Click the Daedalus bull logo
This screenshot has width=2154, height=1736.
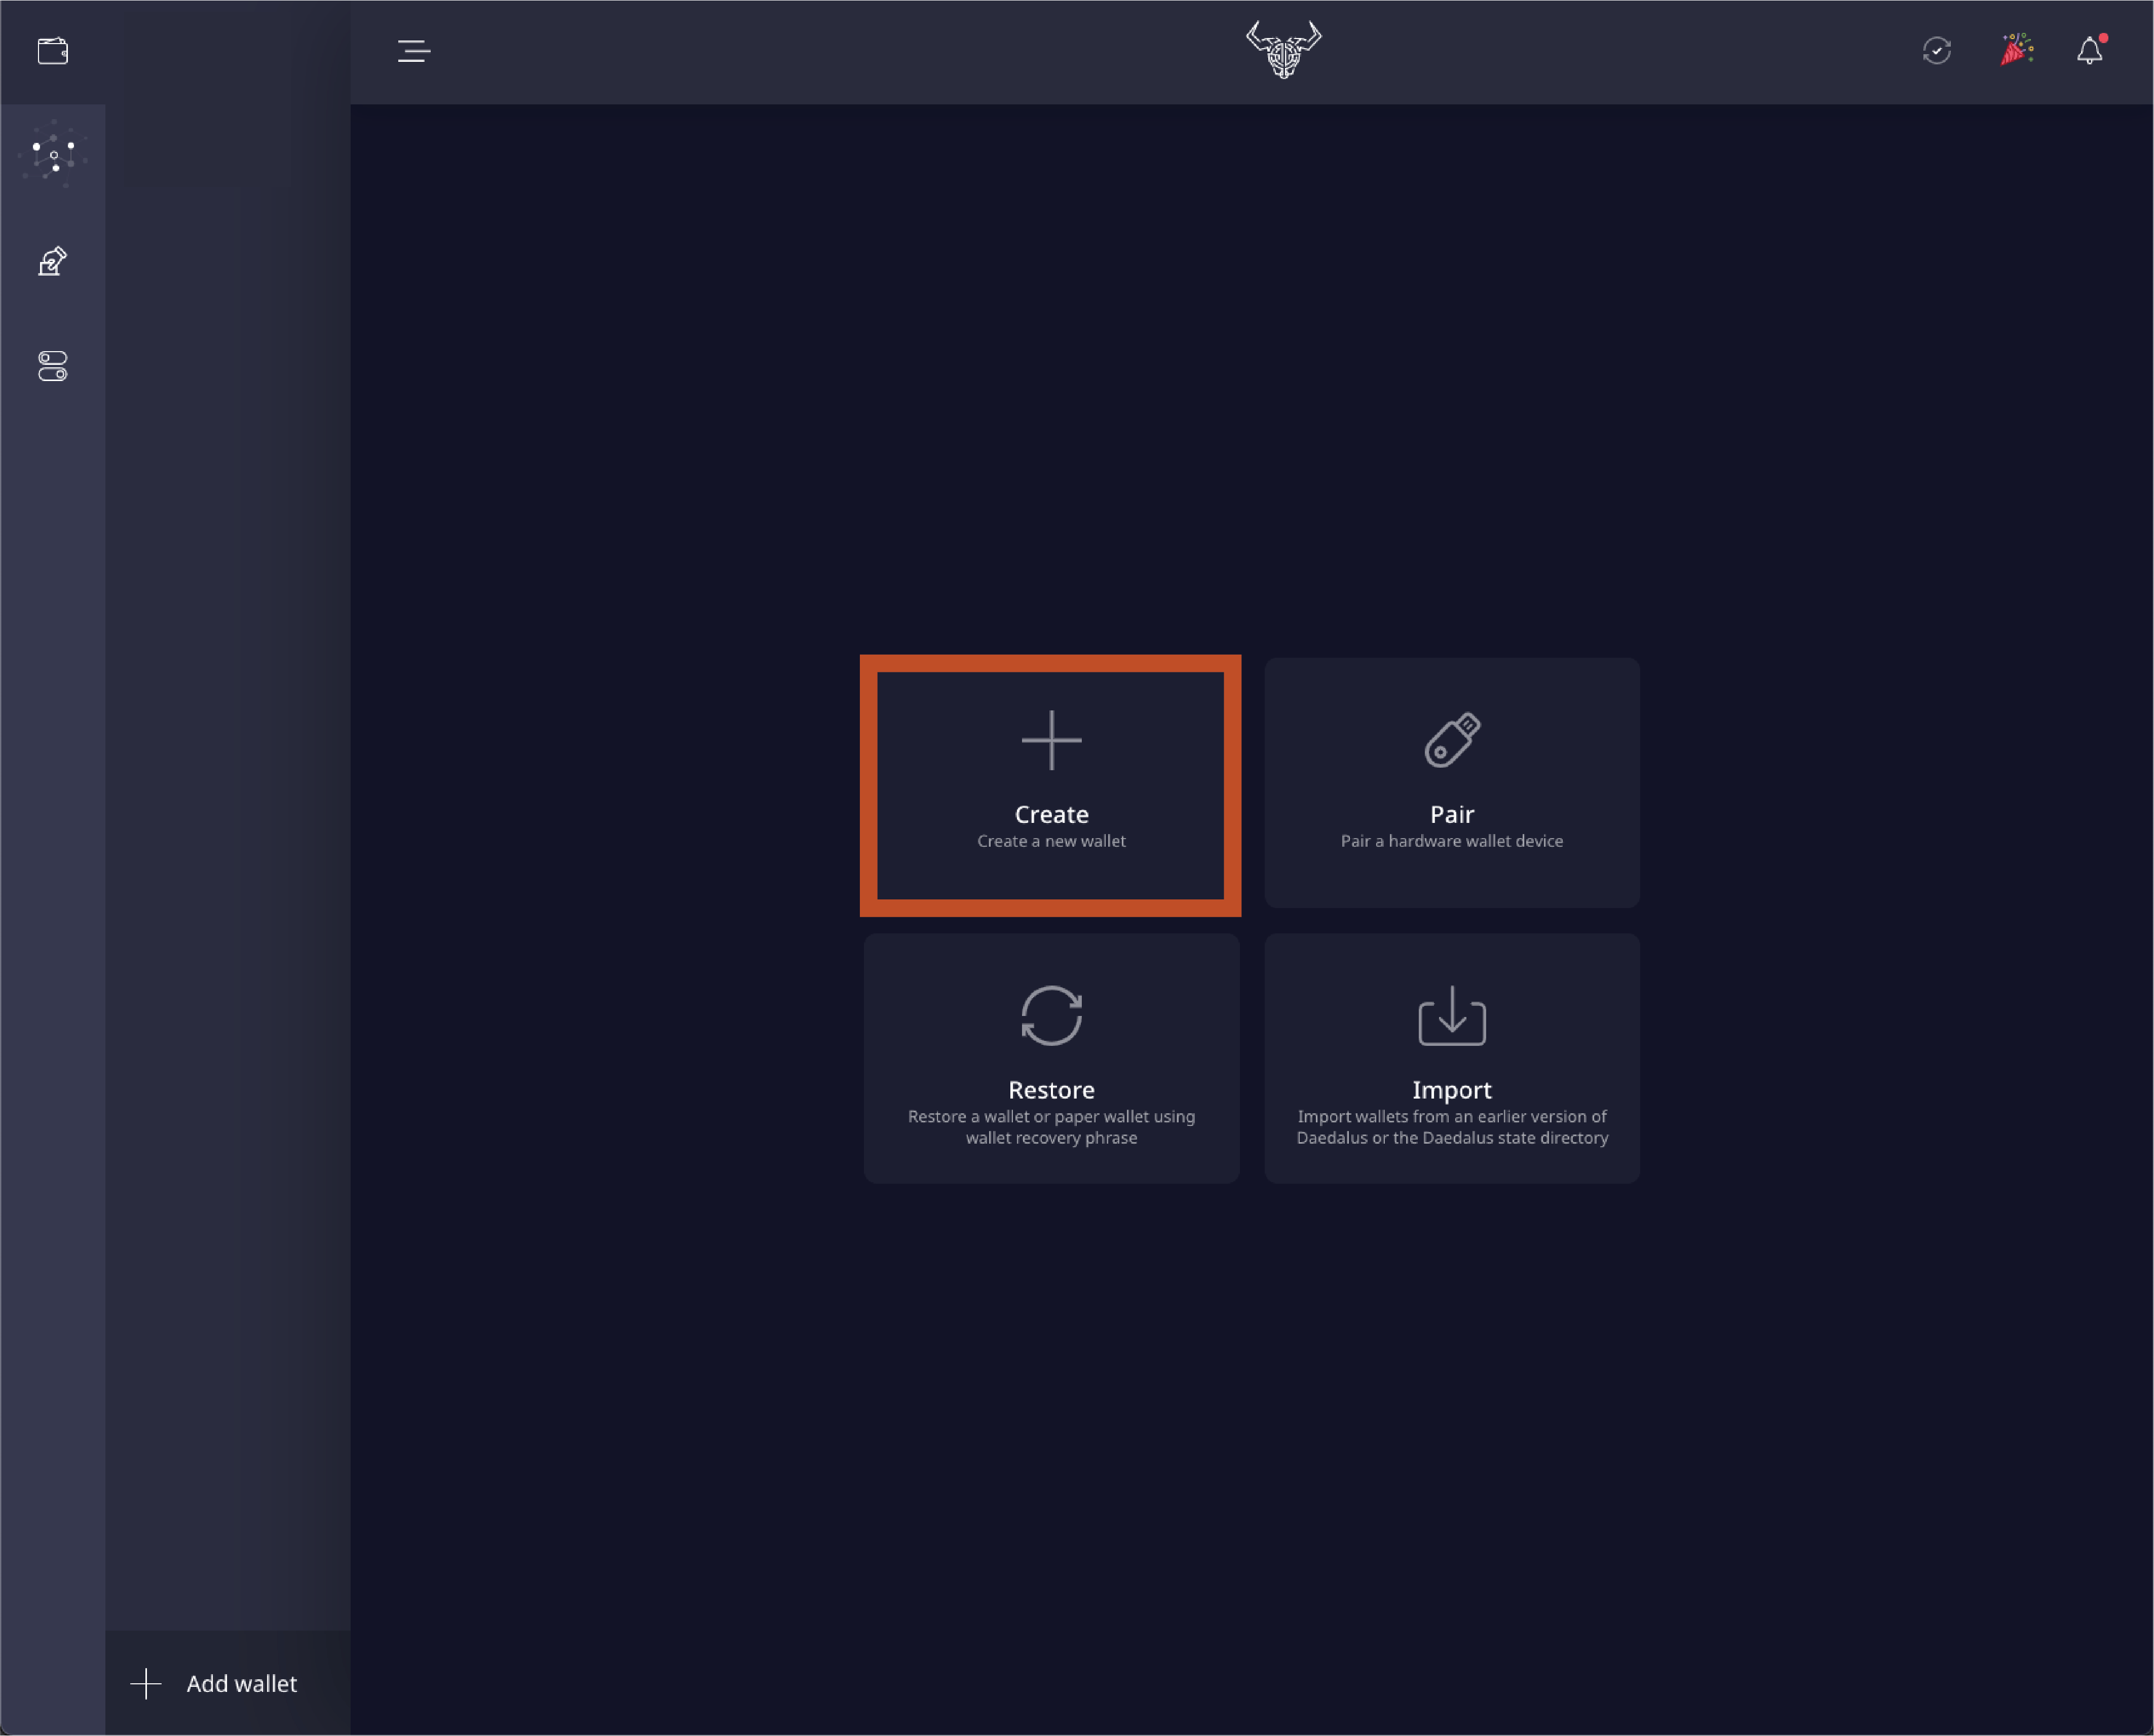[1283, 50]
